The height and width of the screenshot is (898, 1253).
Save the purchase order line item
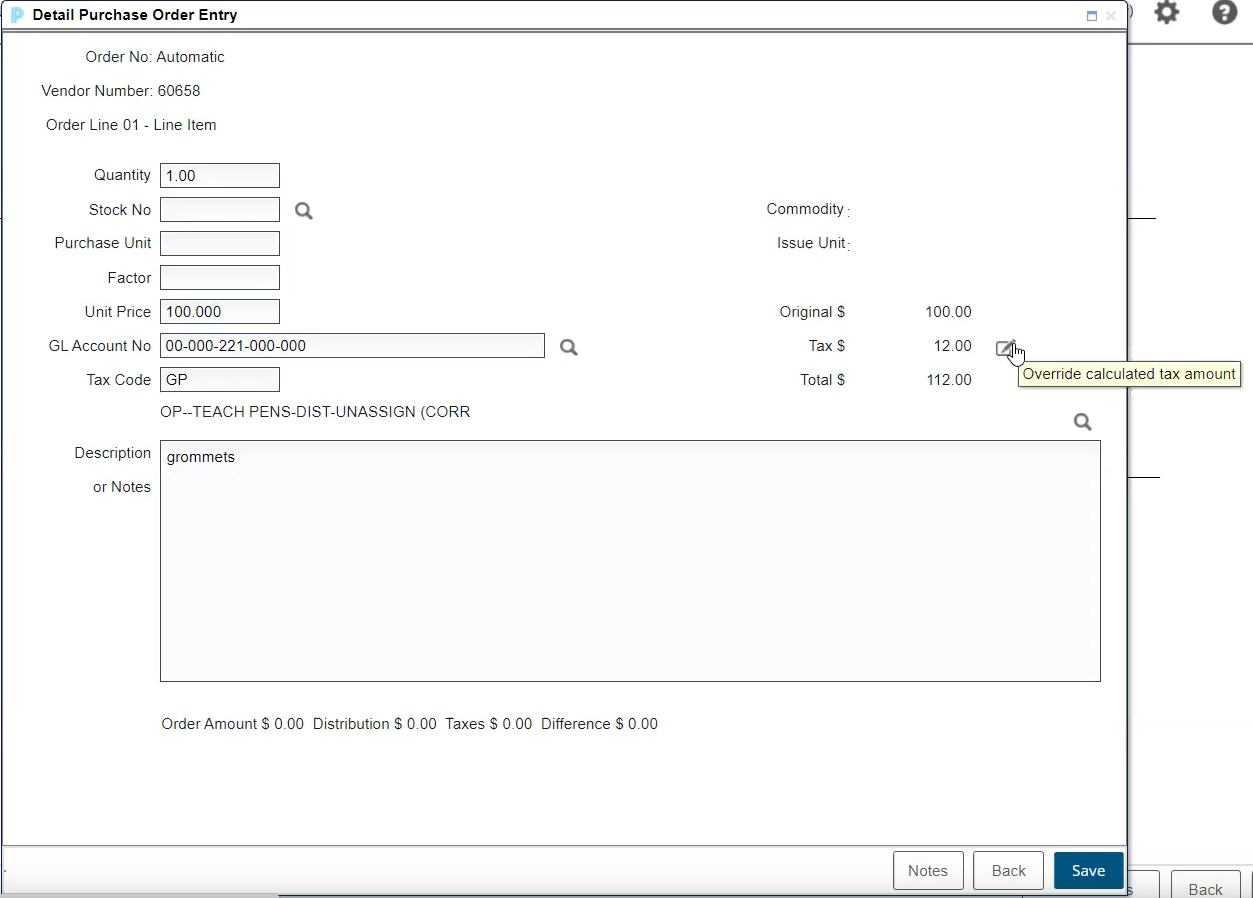pos(1088,871)
